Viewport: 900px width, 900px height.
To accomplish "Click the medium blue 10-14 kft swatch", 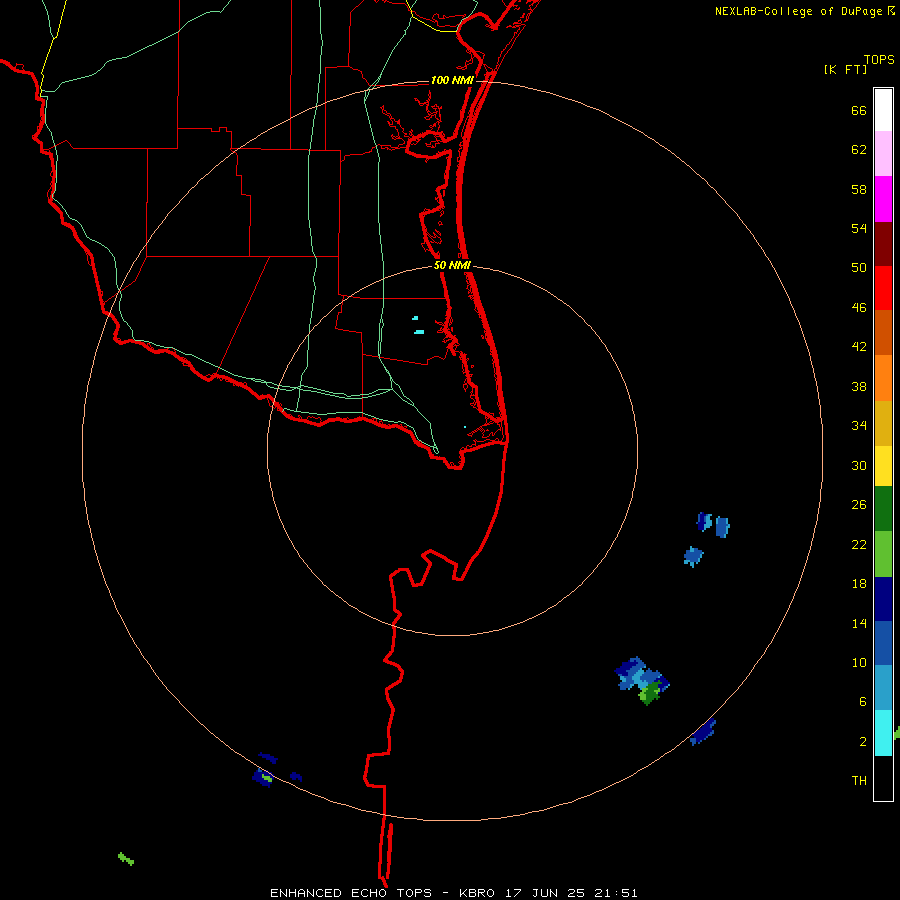I will click(883, 643).
